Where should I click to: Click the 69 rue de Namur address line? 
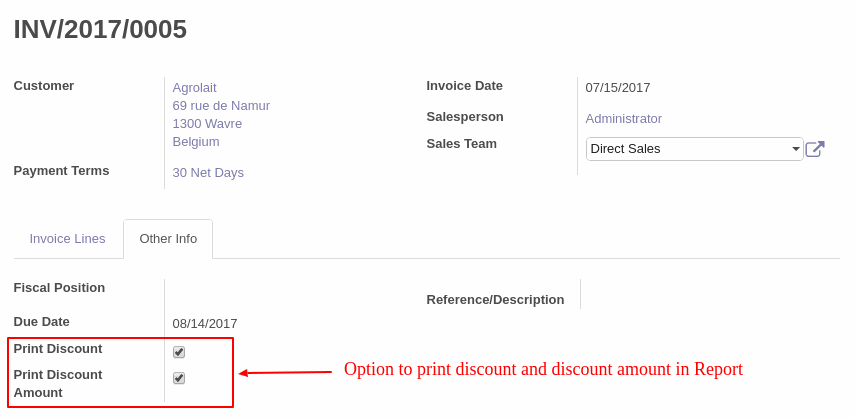221,106
